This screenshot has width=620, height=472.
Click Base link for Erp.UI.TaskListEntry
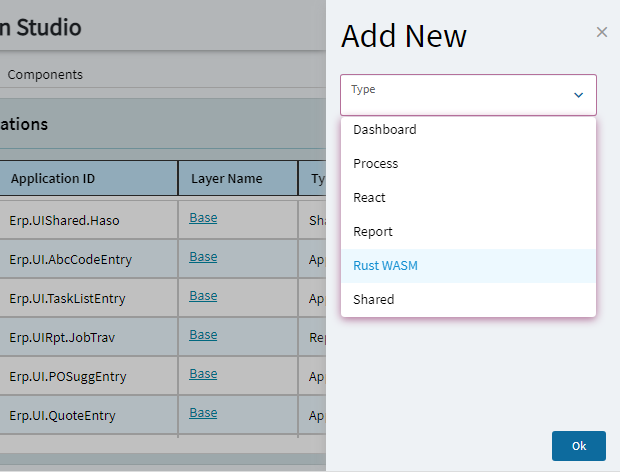203,296
